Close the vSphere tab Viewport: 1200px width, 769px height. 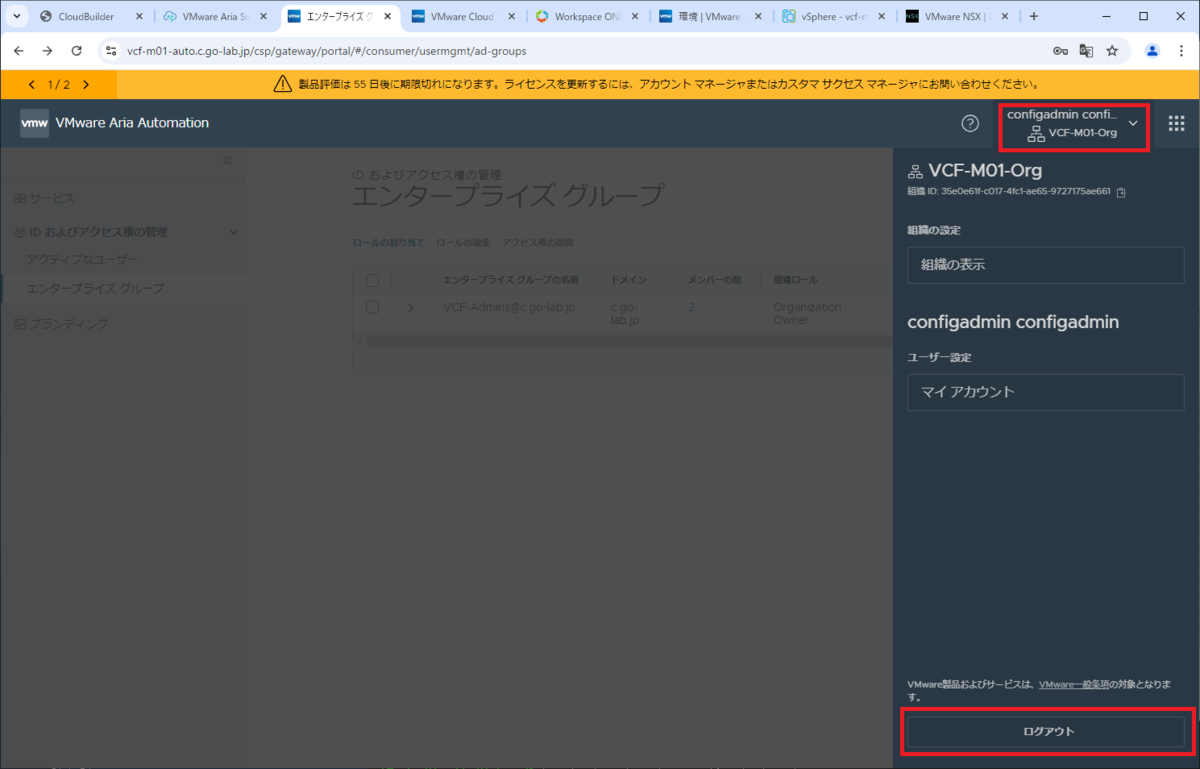[882, 17]
